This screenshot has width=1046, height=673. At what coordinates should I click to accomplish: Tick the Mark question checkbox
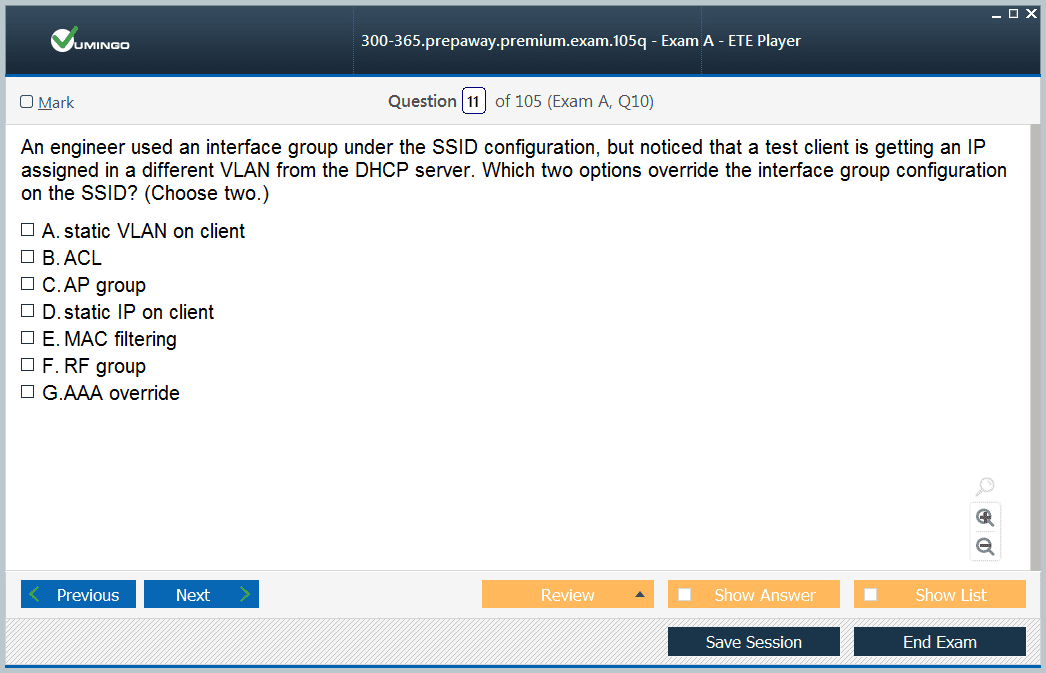(27, 101)
